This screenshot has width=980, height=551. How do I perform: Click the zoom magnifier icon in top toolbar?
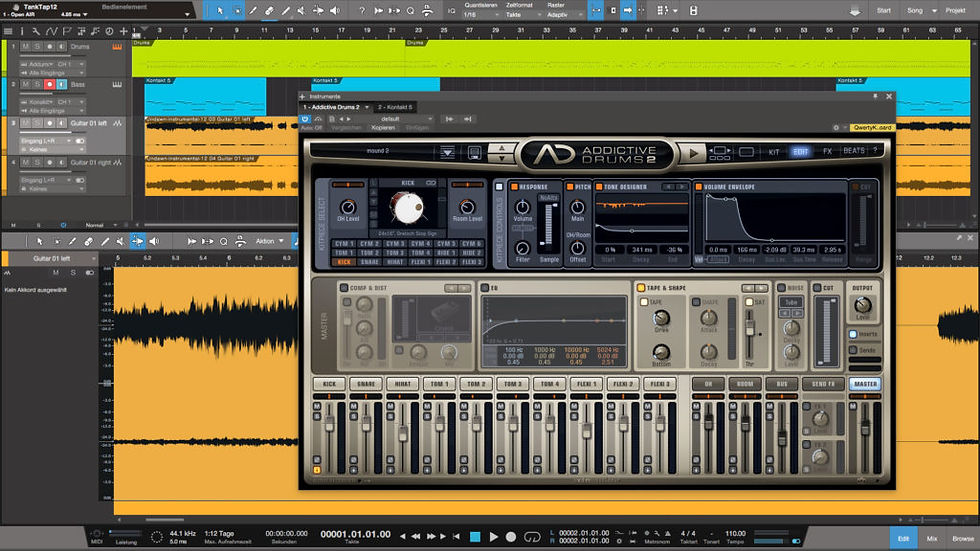pyautogui.click(x=411, y=10)
